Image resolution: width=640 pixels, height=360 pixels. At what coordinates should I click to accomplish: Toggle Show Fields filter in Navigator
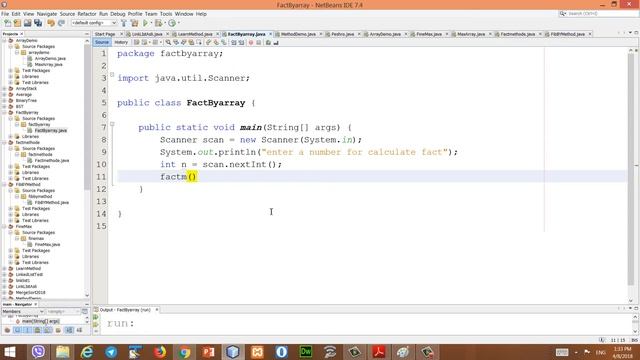coord(18,330)
